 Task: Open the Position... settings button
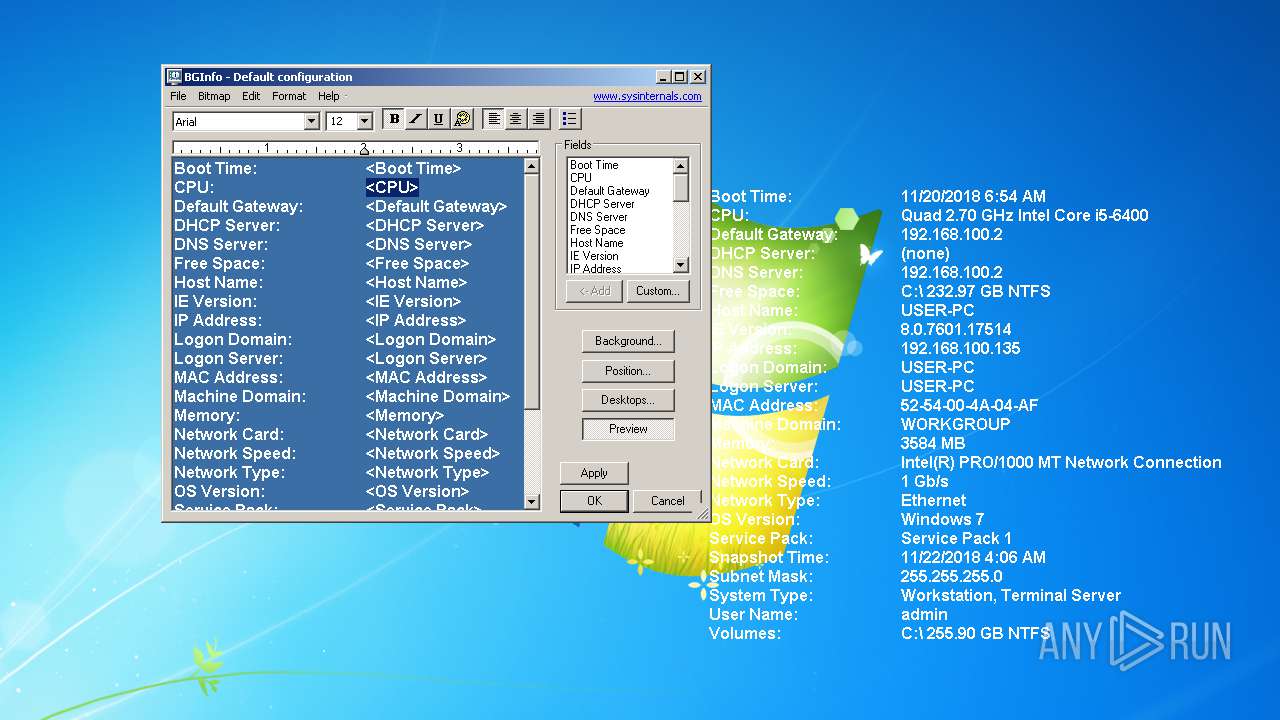(628, 371)
